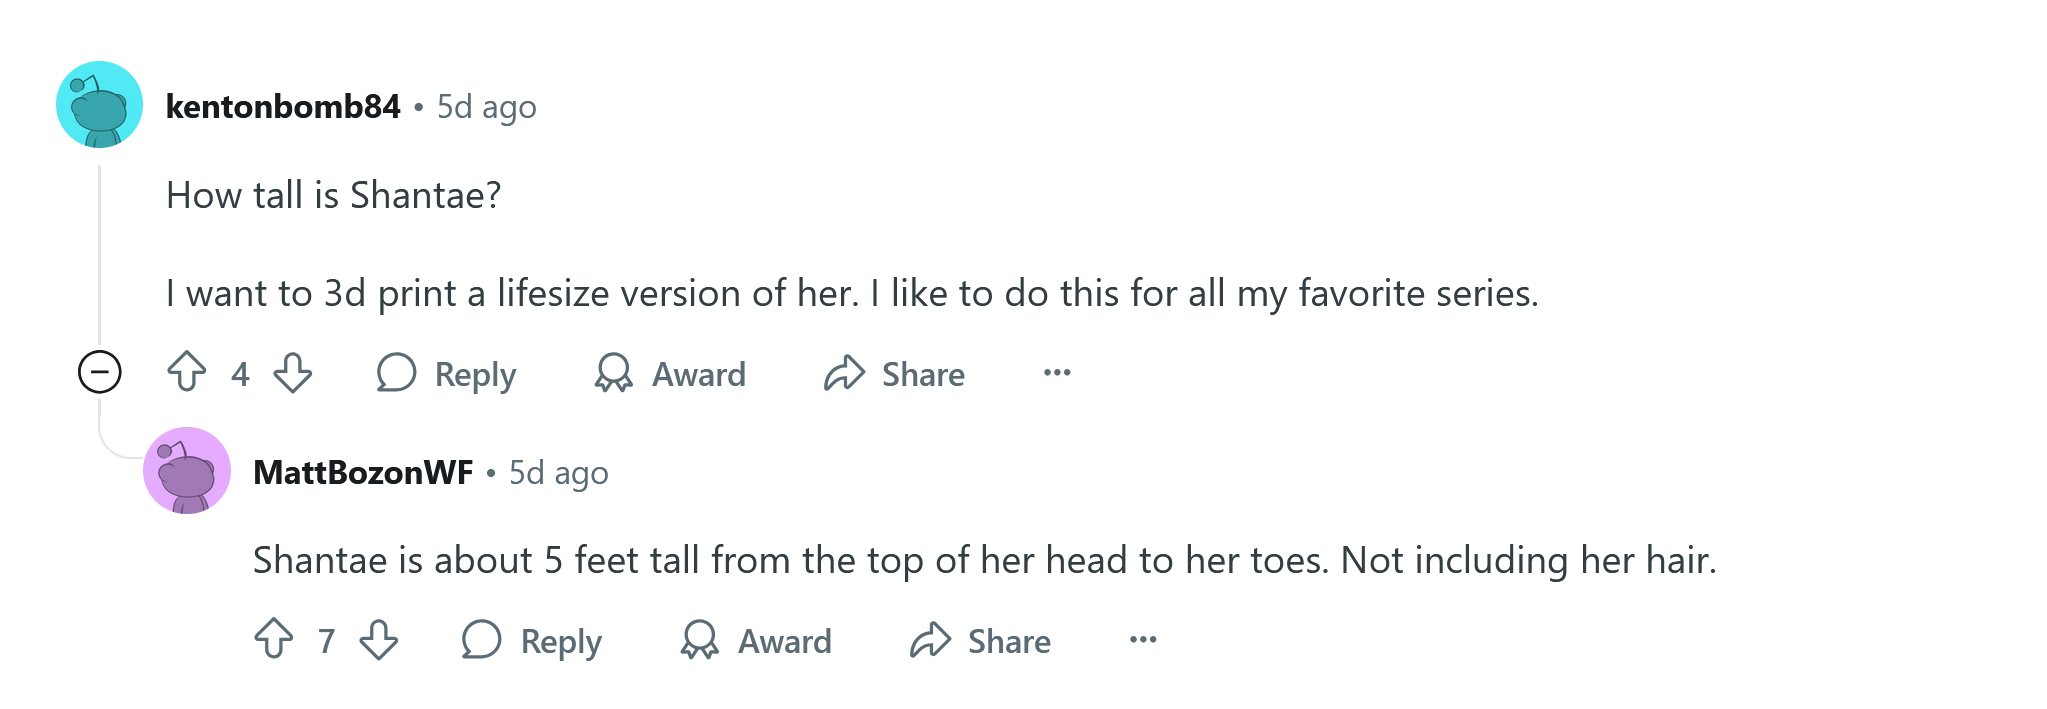
Task: Upvote kentonbomb84's comment
Action: tap(187, 373)
